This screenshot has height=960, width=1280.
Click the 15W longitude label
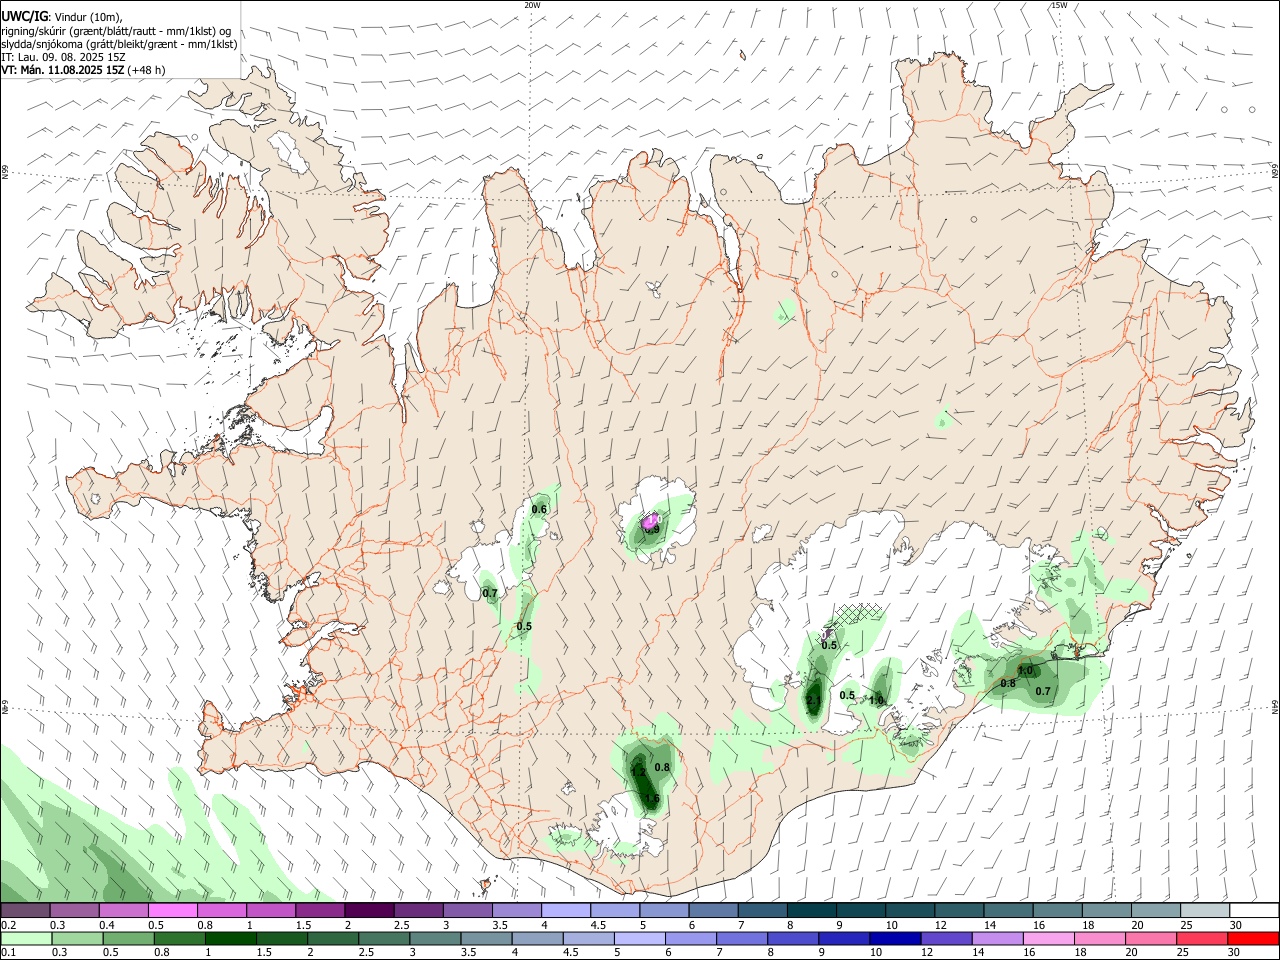[1059, 5]
